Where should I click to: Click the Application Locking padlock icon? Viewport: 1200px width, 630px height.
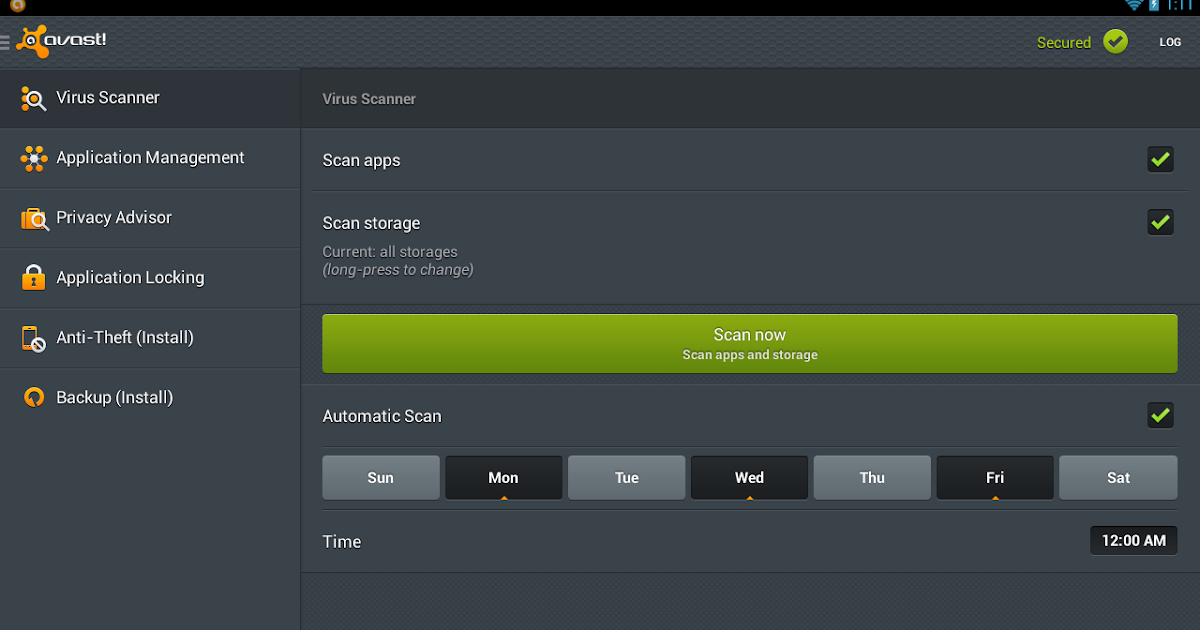(34, 278)
